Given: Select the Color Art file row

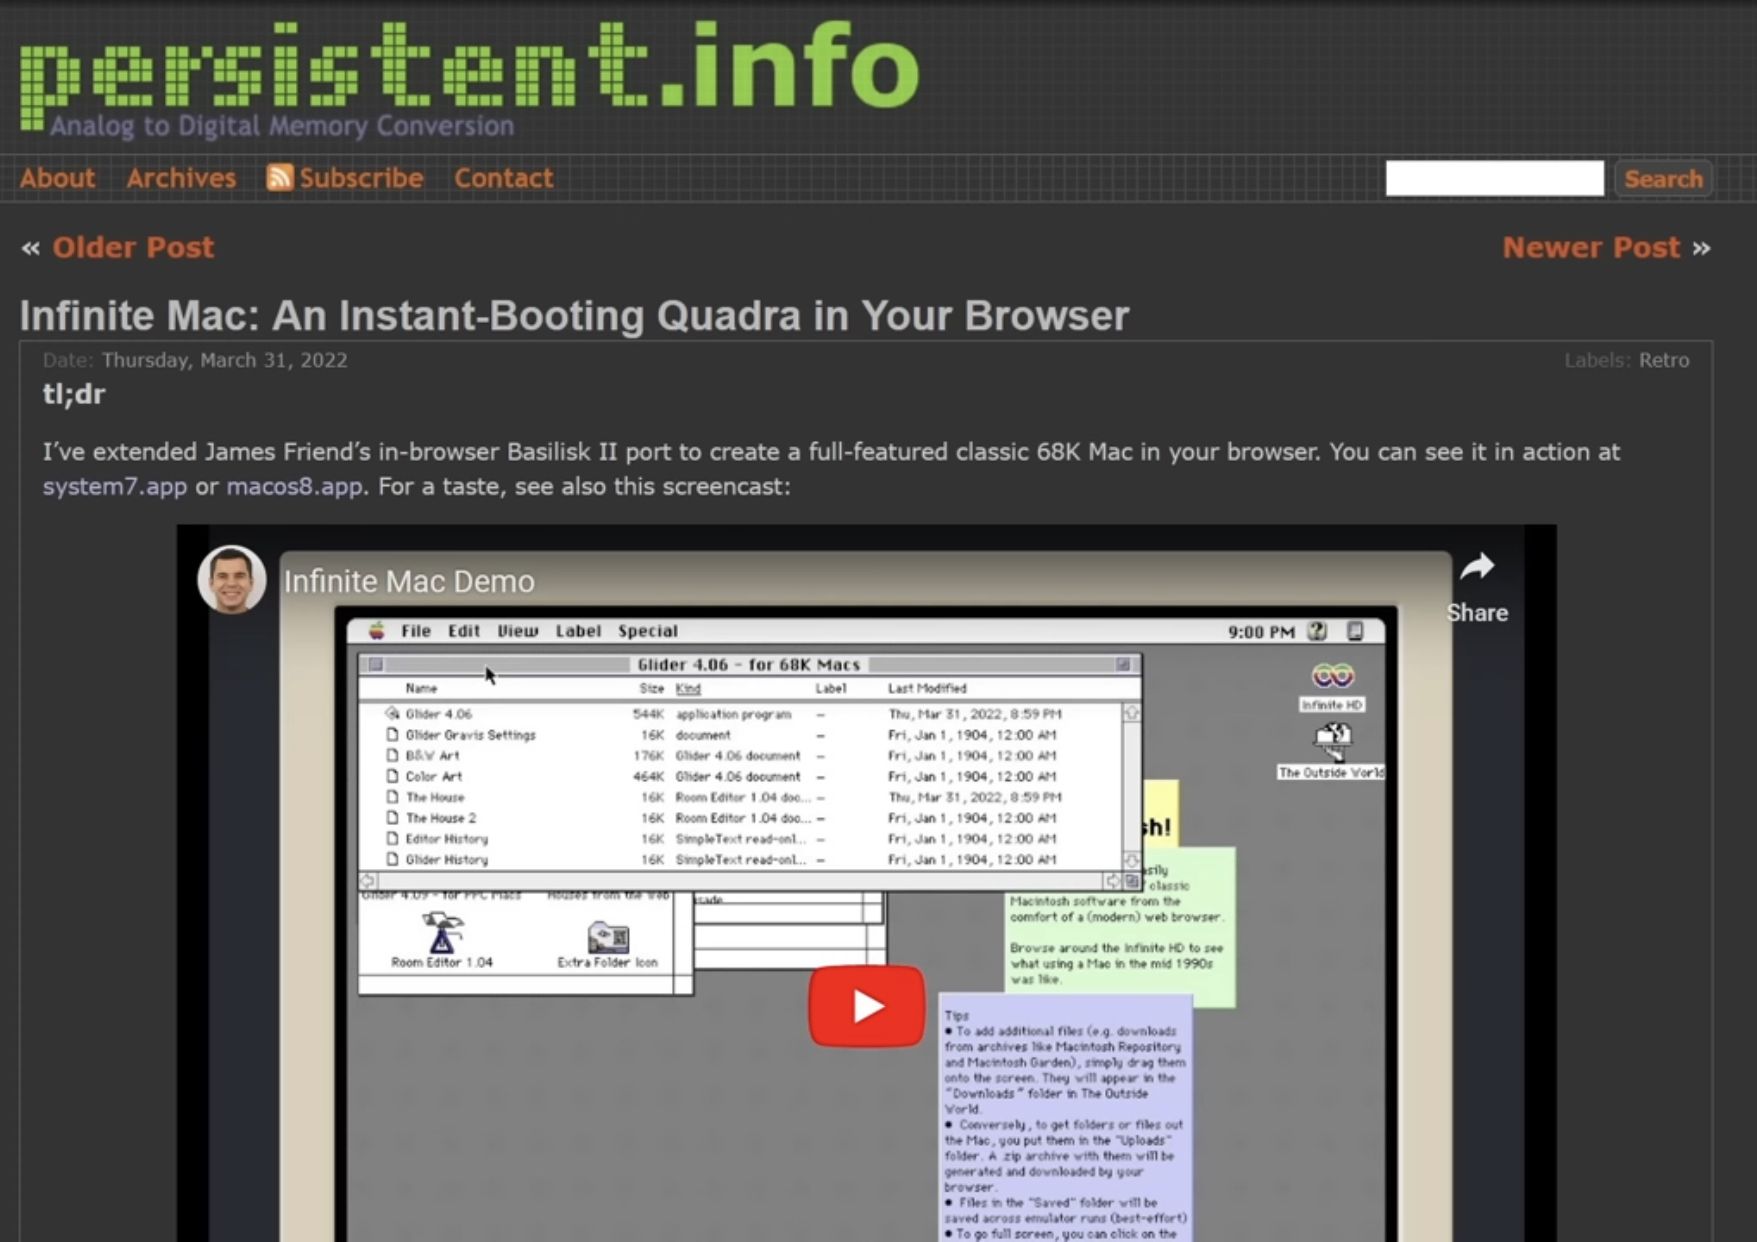Looking at the screenshot, I should [740, 777].
